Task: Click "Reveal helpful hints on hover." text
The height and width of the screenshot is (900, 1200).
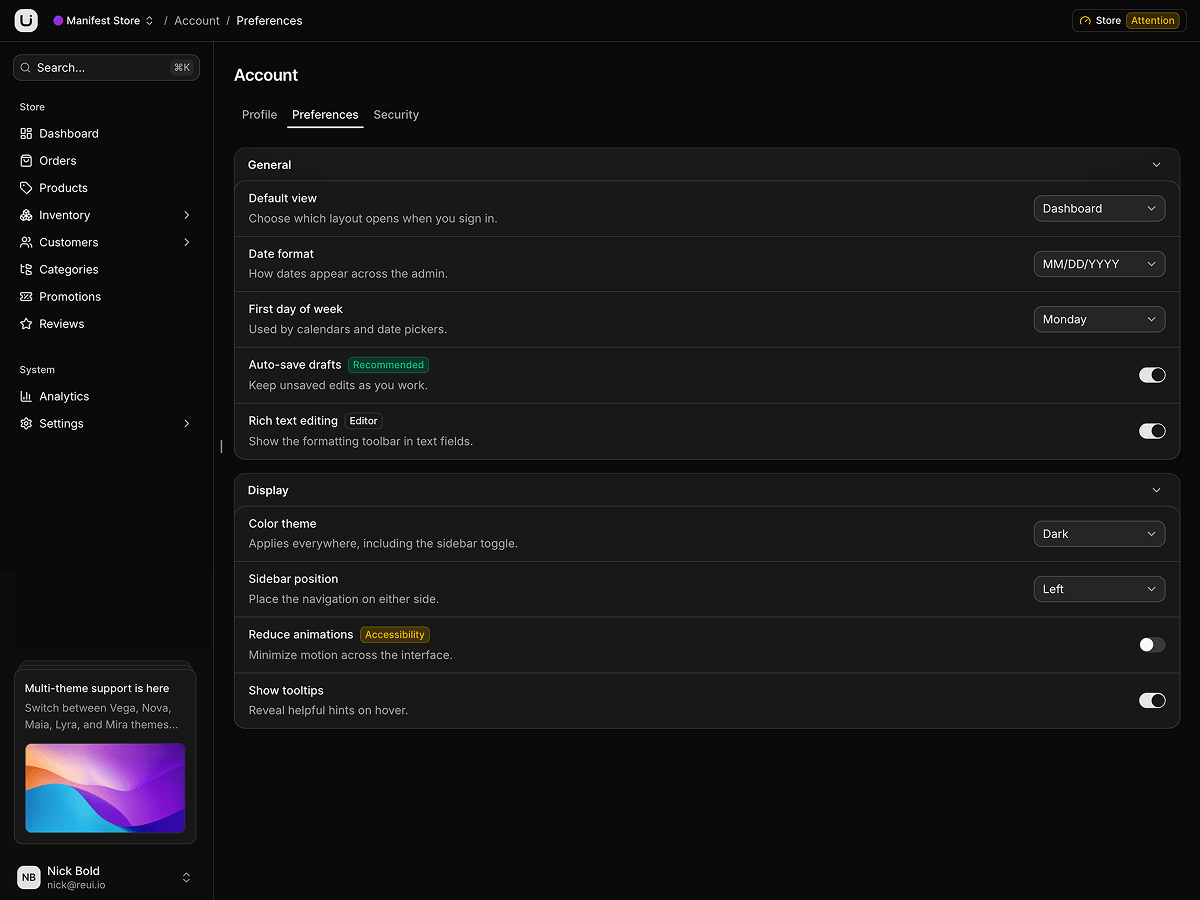Action: [328, 710]
